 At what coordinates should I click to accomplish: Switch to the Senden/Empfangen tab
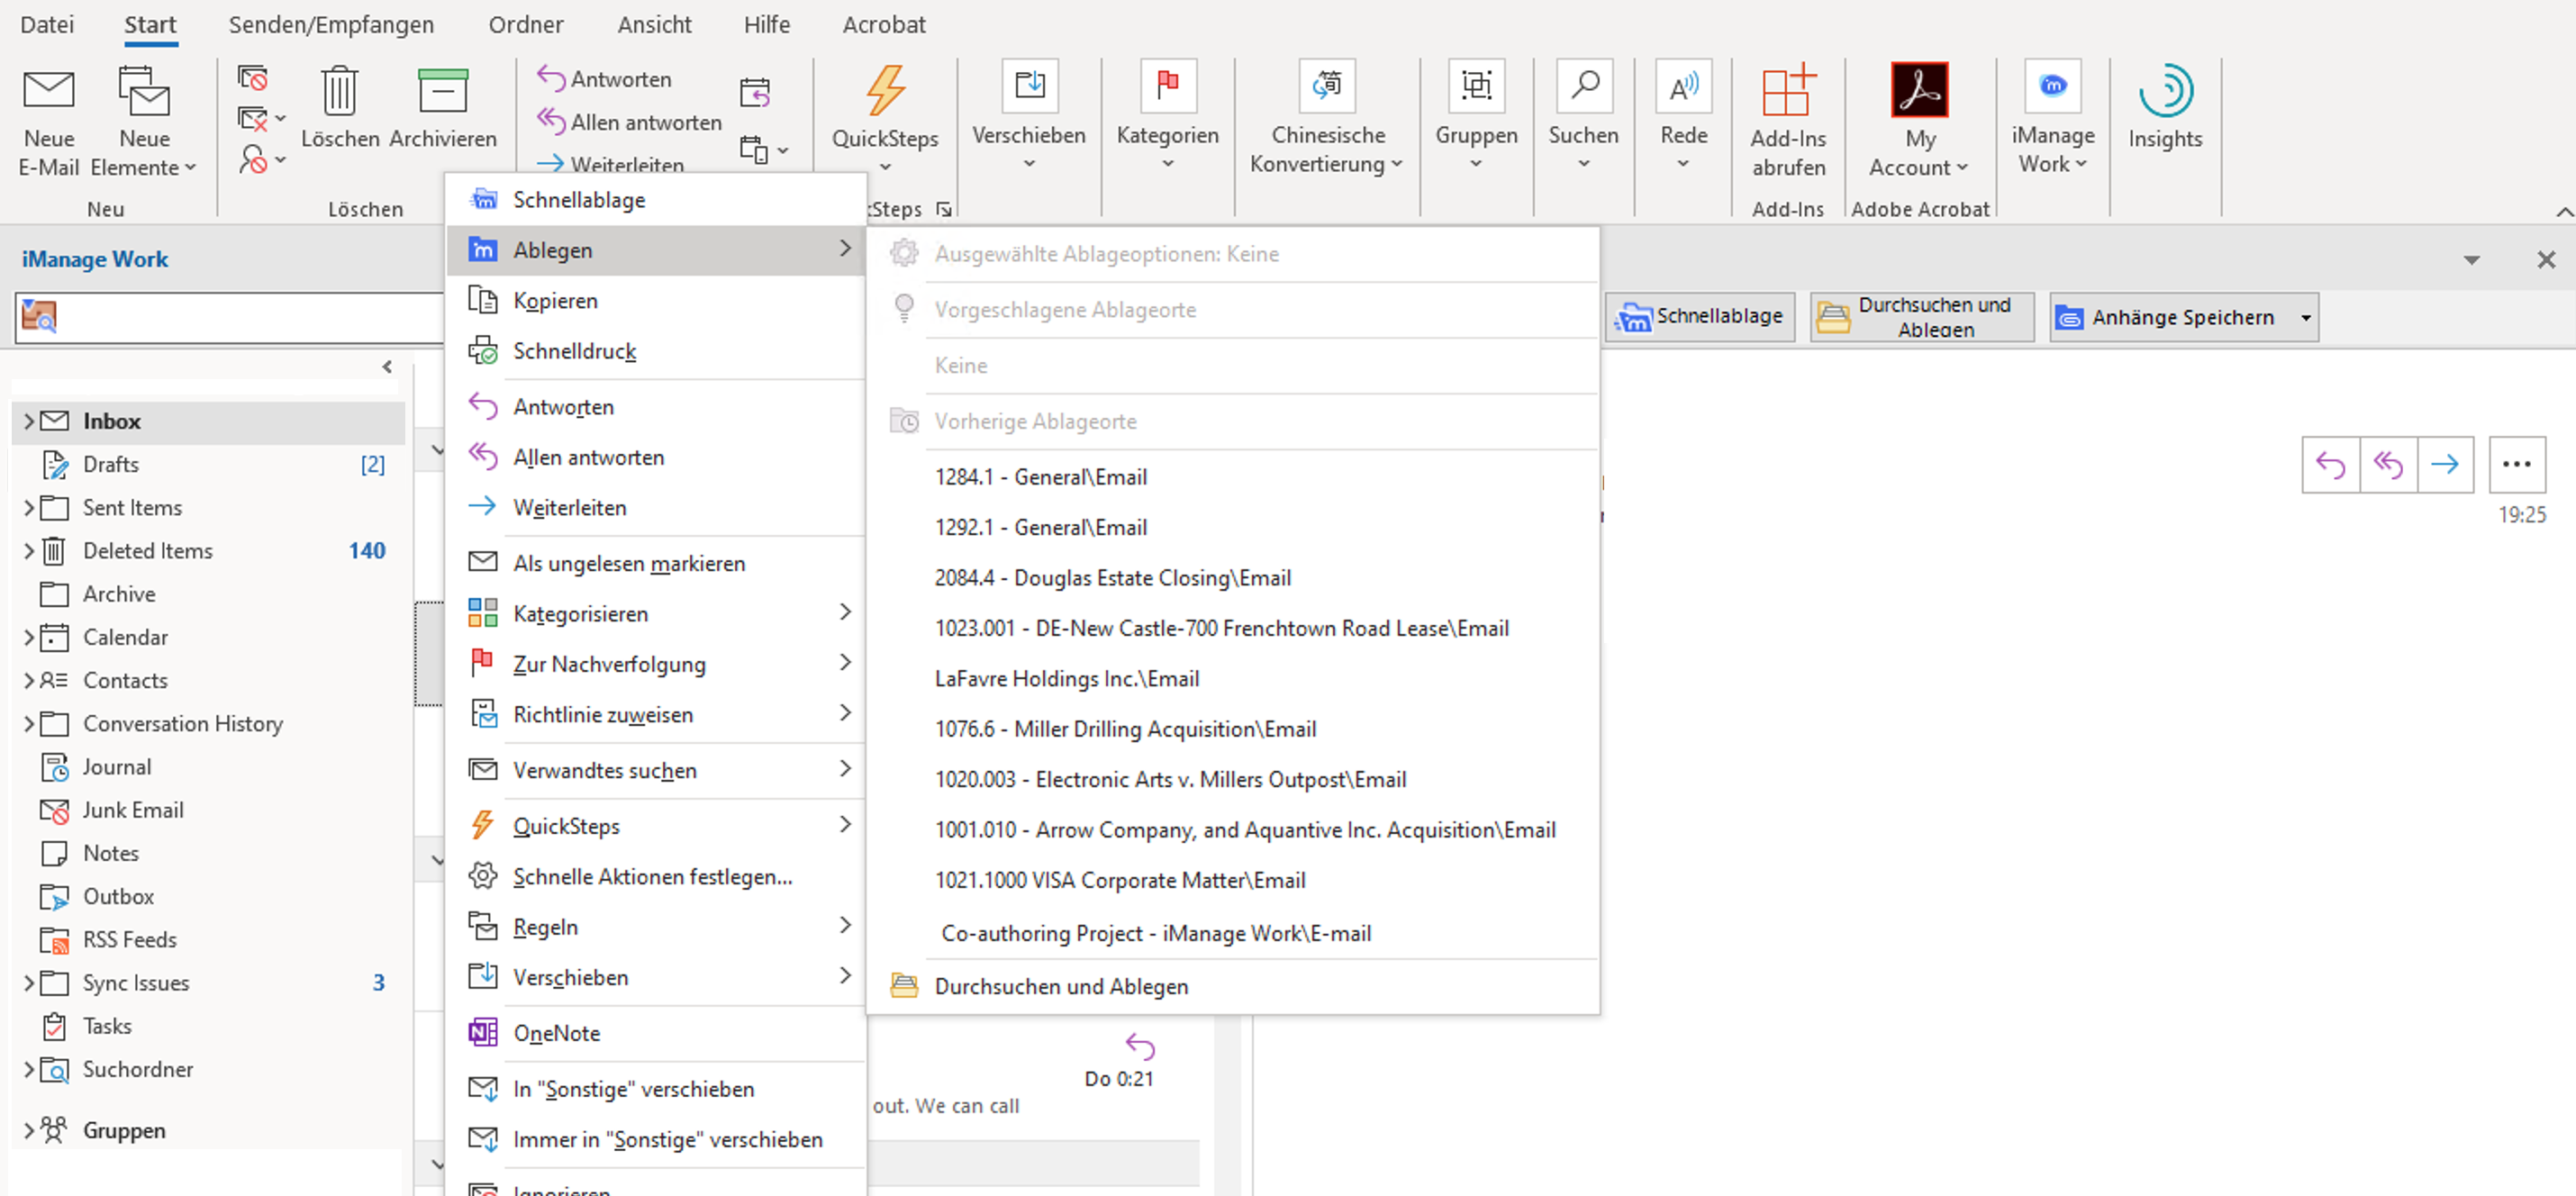(x=331, y=24)
